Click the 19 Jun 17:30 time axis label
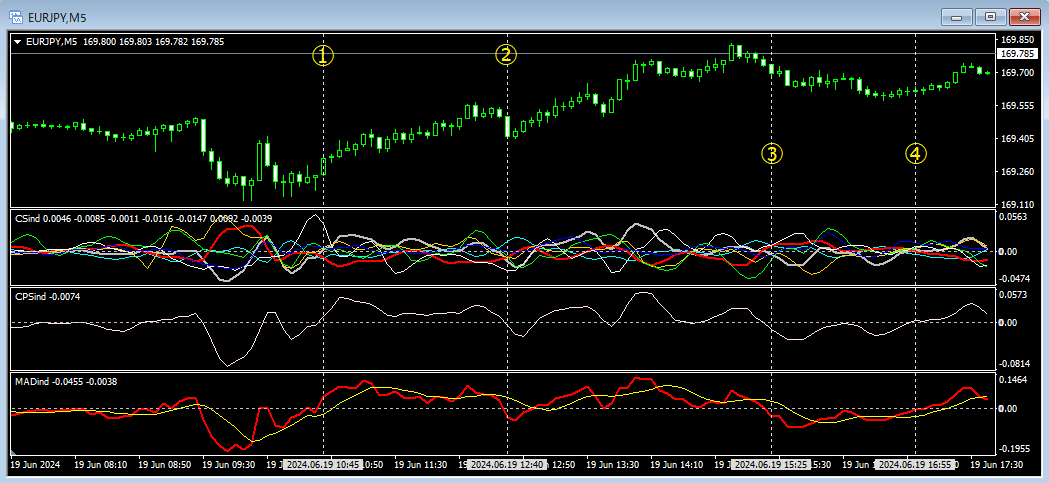 (x=997, y=464)
